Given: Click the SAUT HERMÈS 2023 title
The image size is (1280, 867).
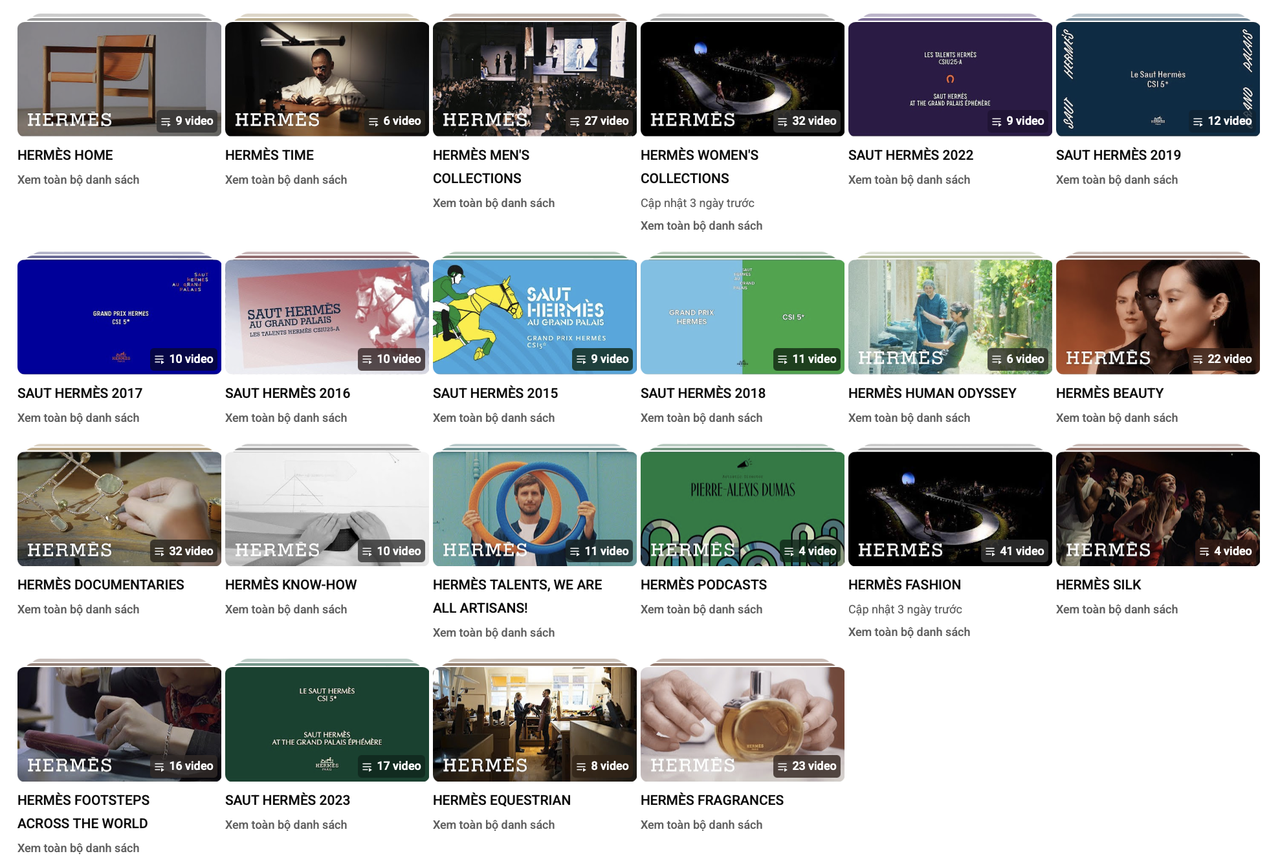Looking at the screenshot, I should coord(287,800).
